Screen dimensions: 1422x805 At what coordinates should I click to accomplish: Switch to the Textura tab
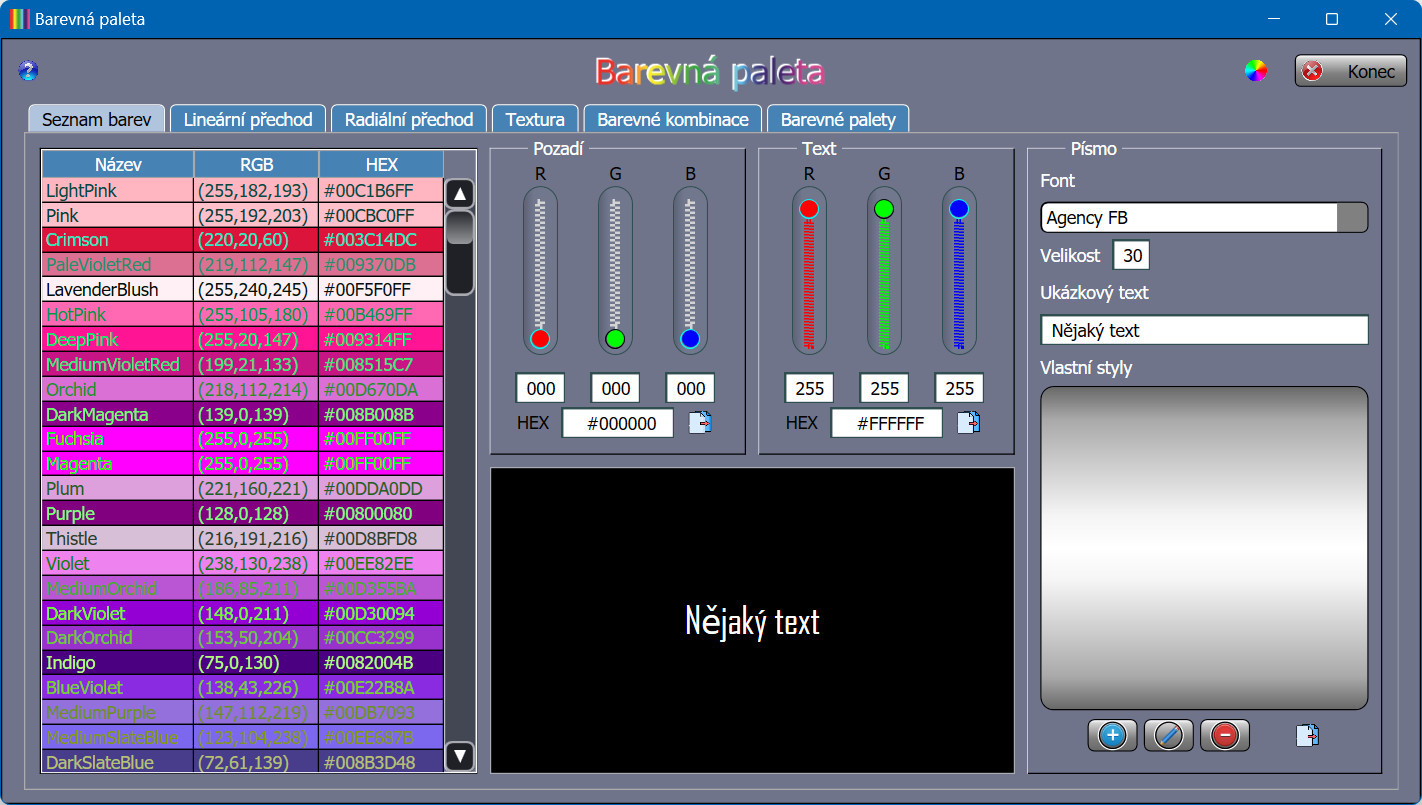535,119
